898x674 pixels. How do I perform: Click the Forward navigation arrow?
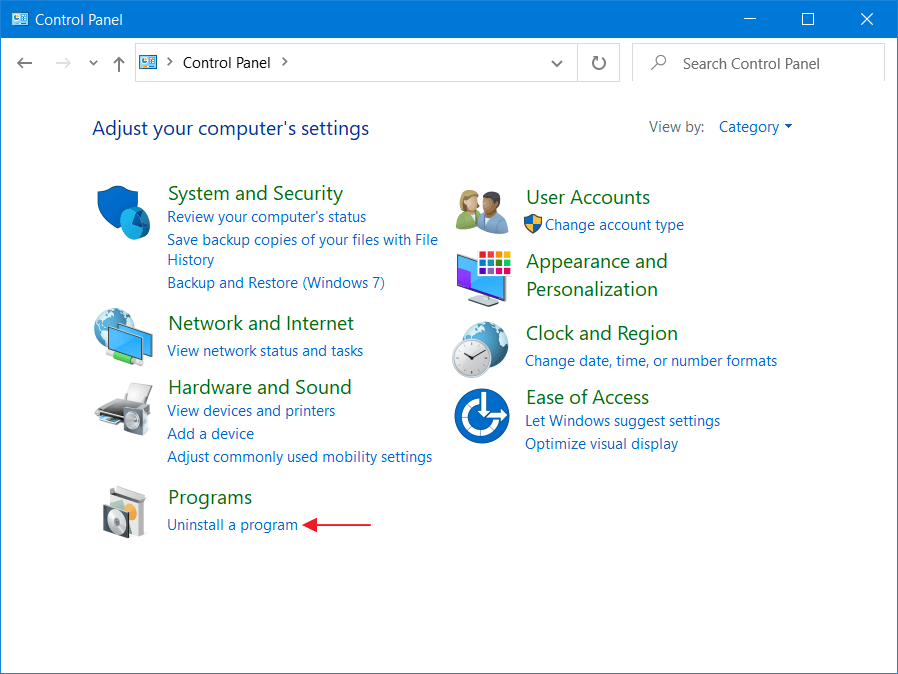point(63,63)
